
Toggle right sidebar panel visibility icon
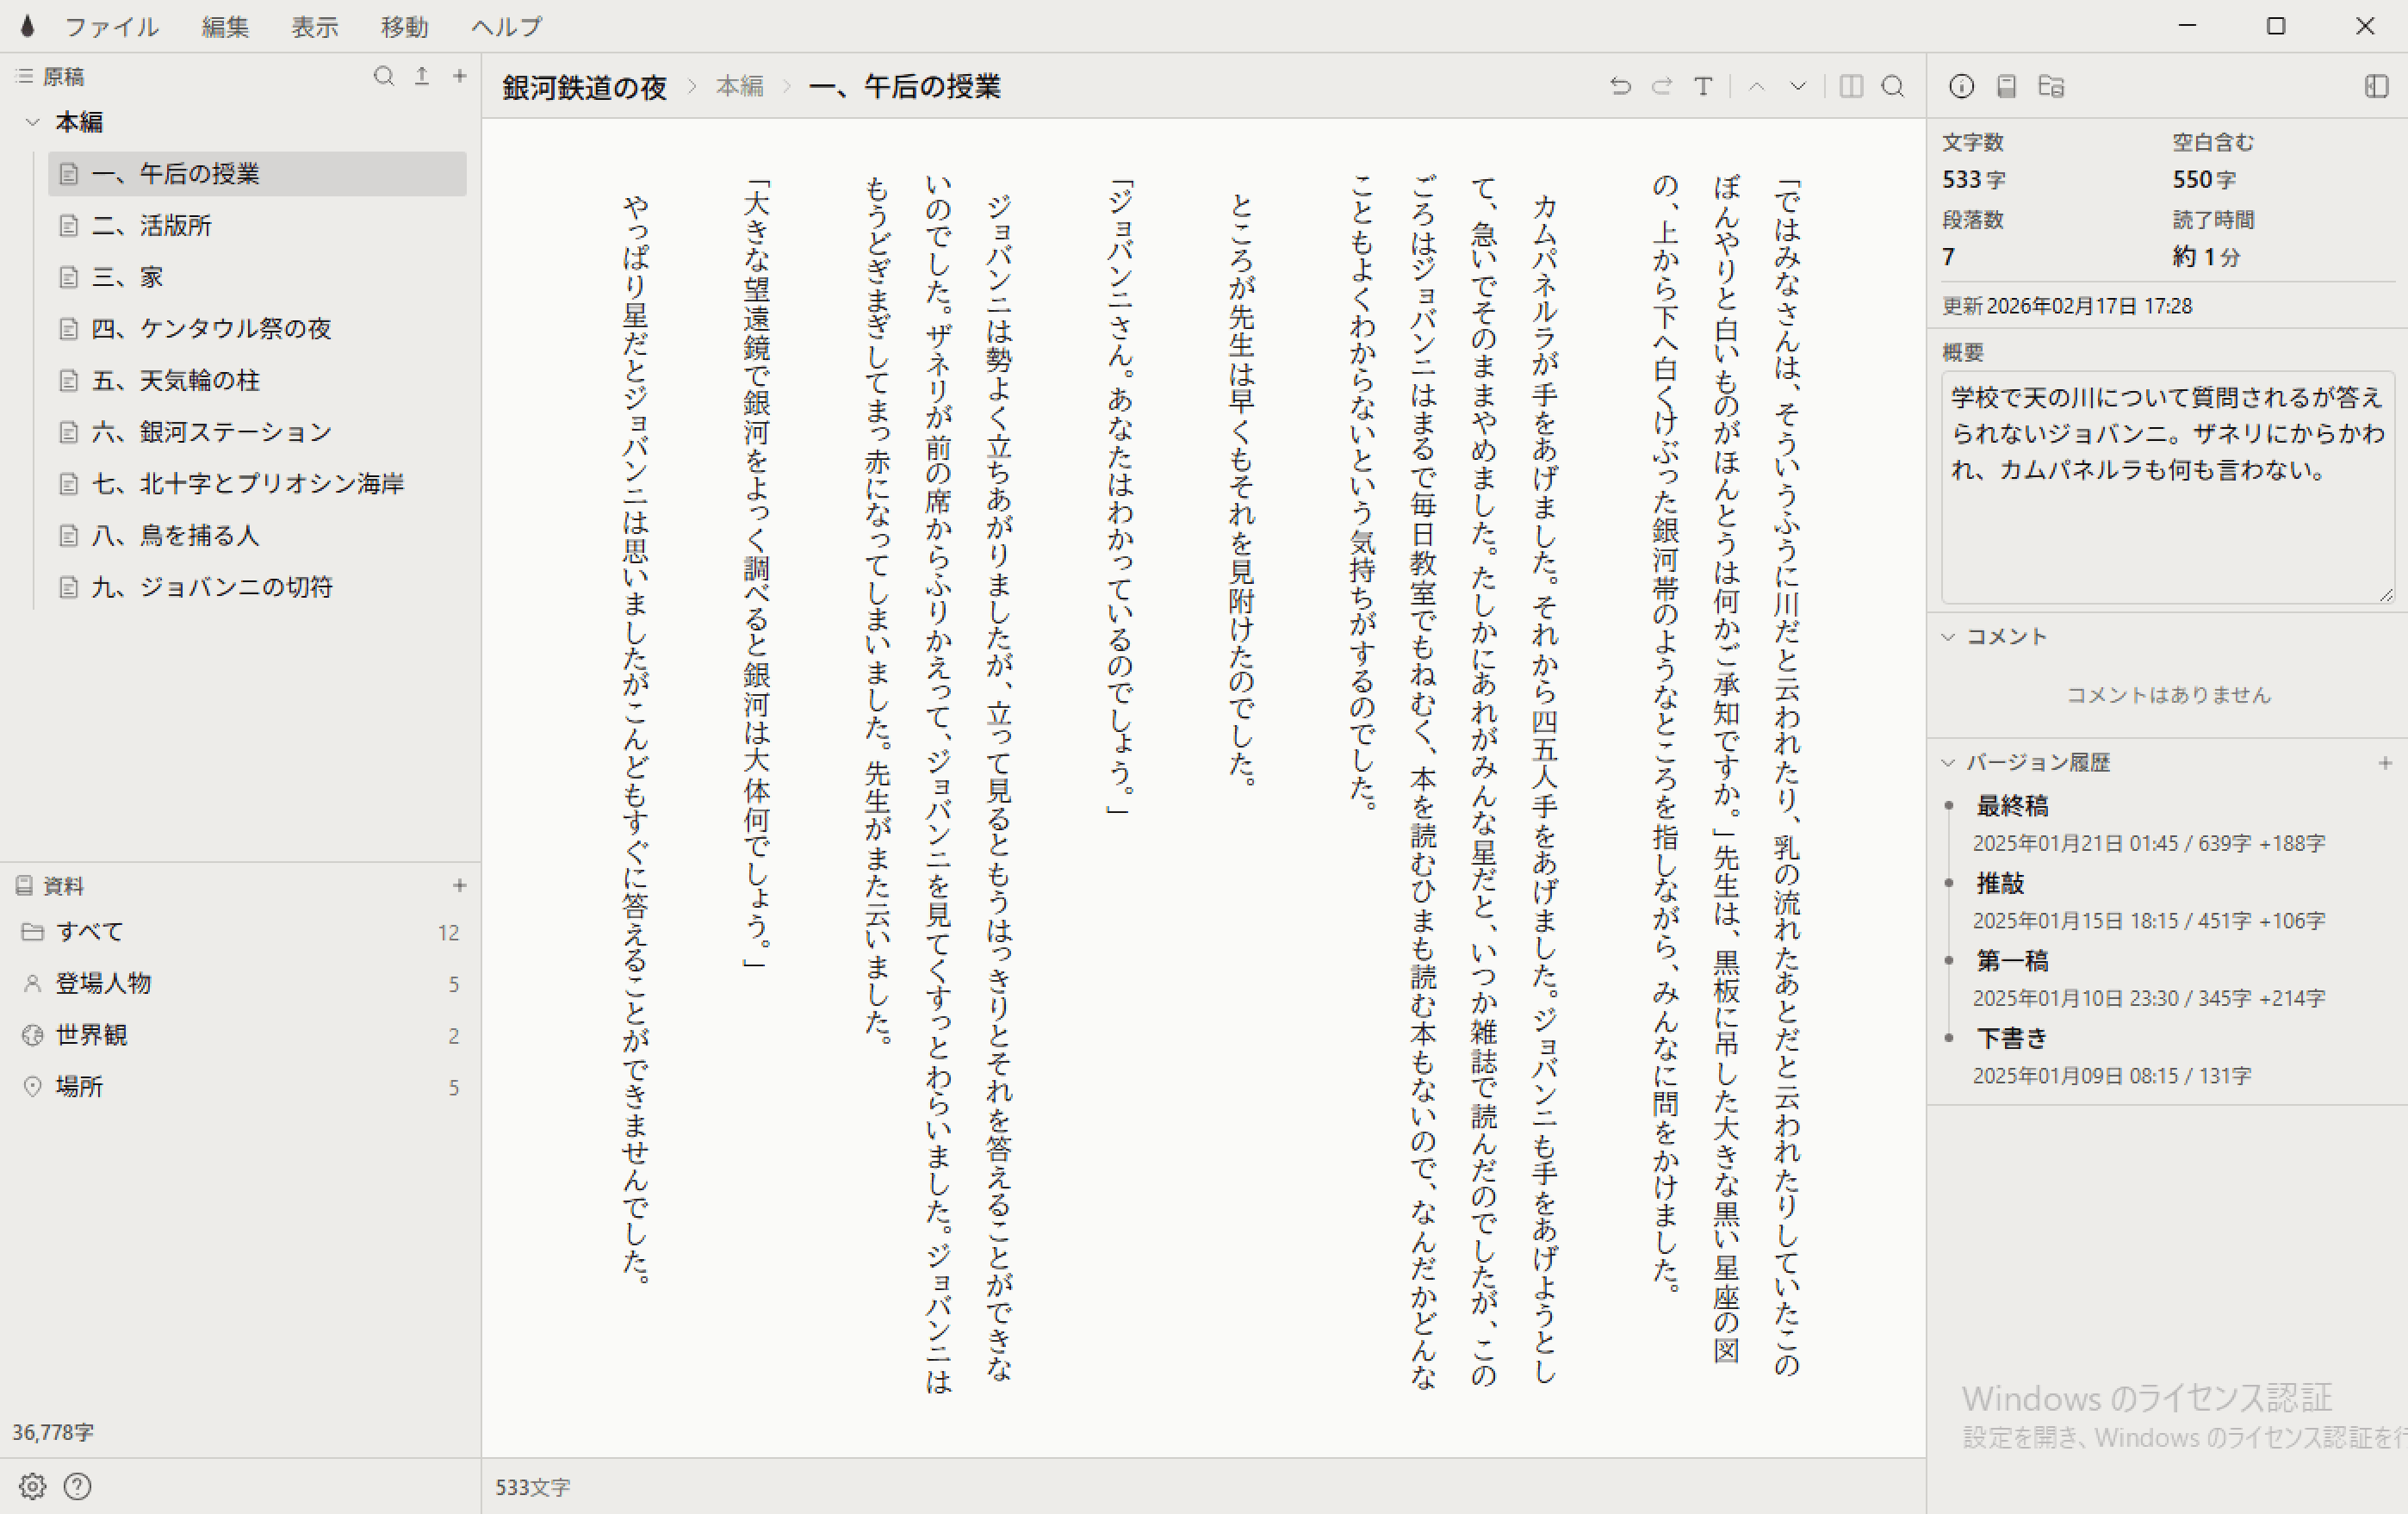pos(2376,87)
